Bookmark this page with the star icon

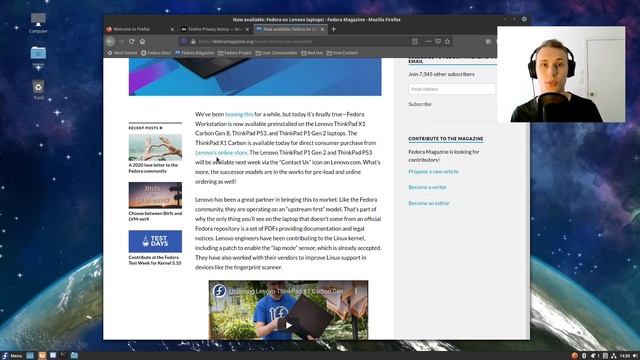pyautogui.click(x=447, y=41)
